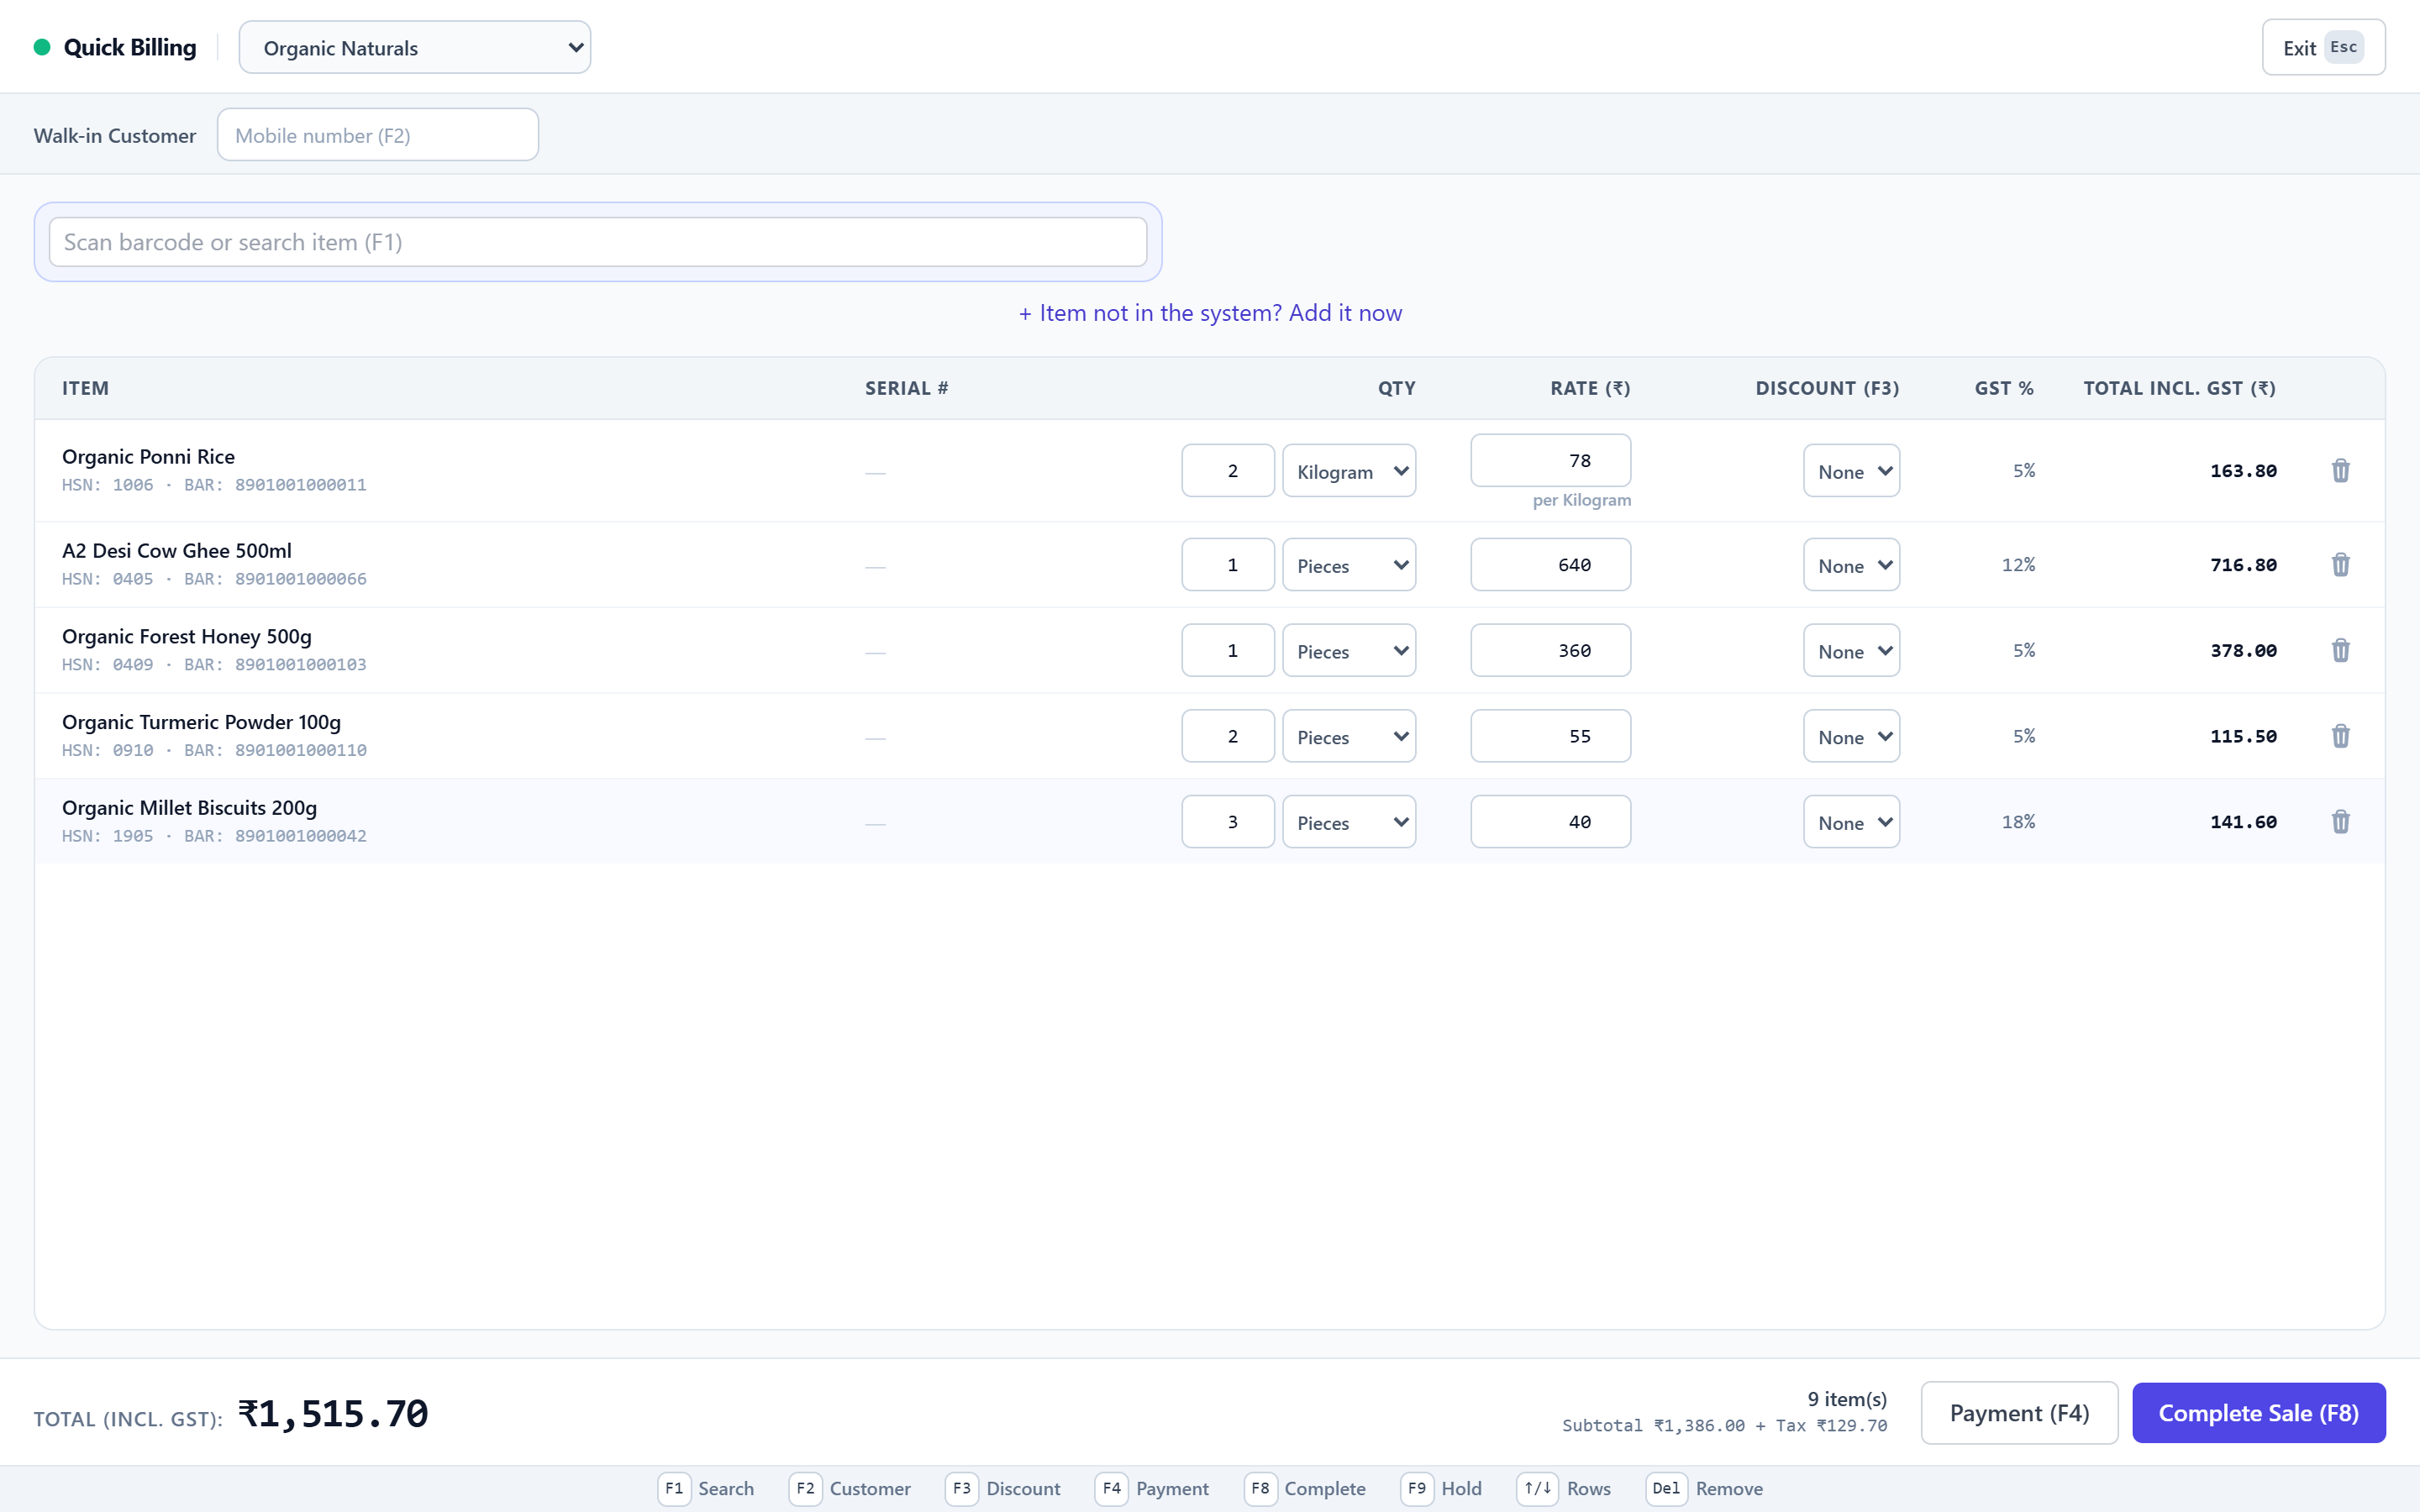Open discount dropdown for Millet Biscuits

[1851, 821]
